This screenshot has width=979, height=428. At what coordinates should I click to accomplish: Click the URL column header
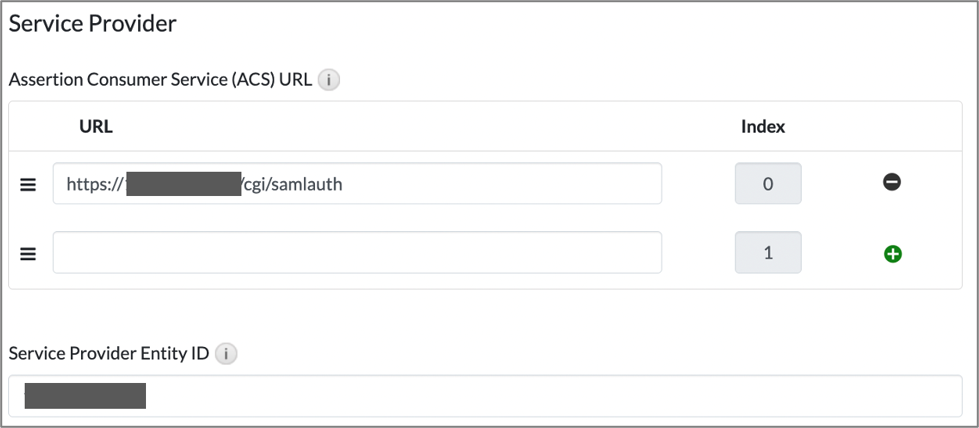pyautogui.click(x=96, y=127)
